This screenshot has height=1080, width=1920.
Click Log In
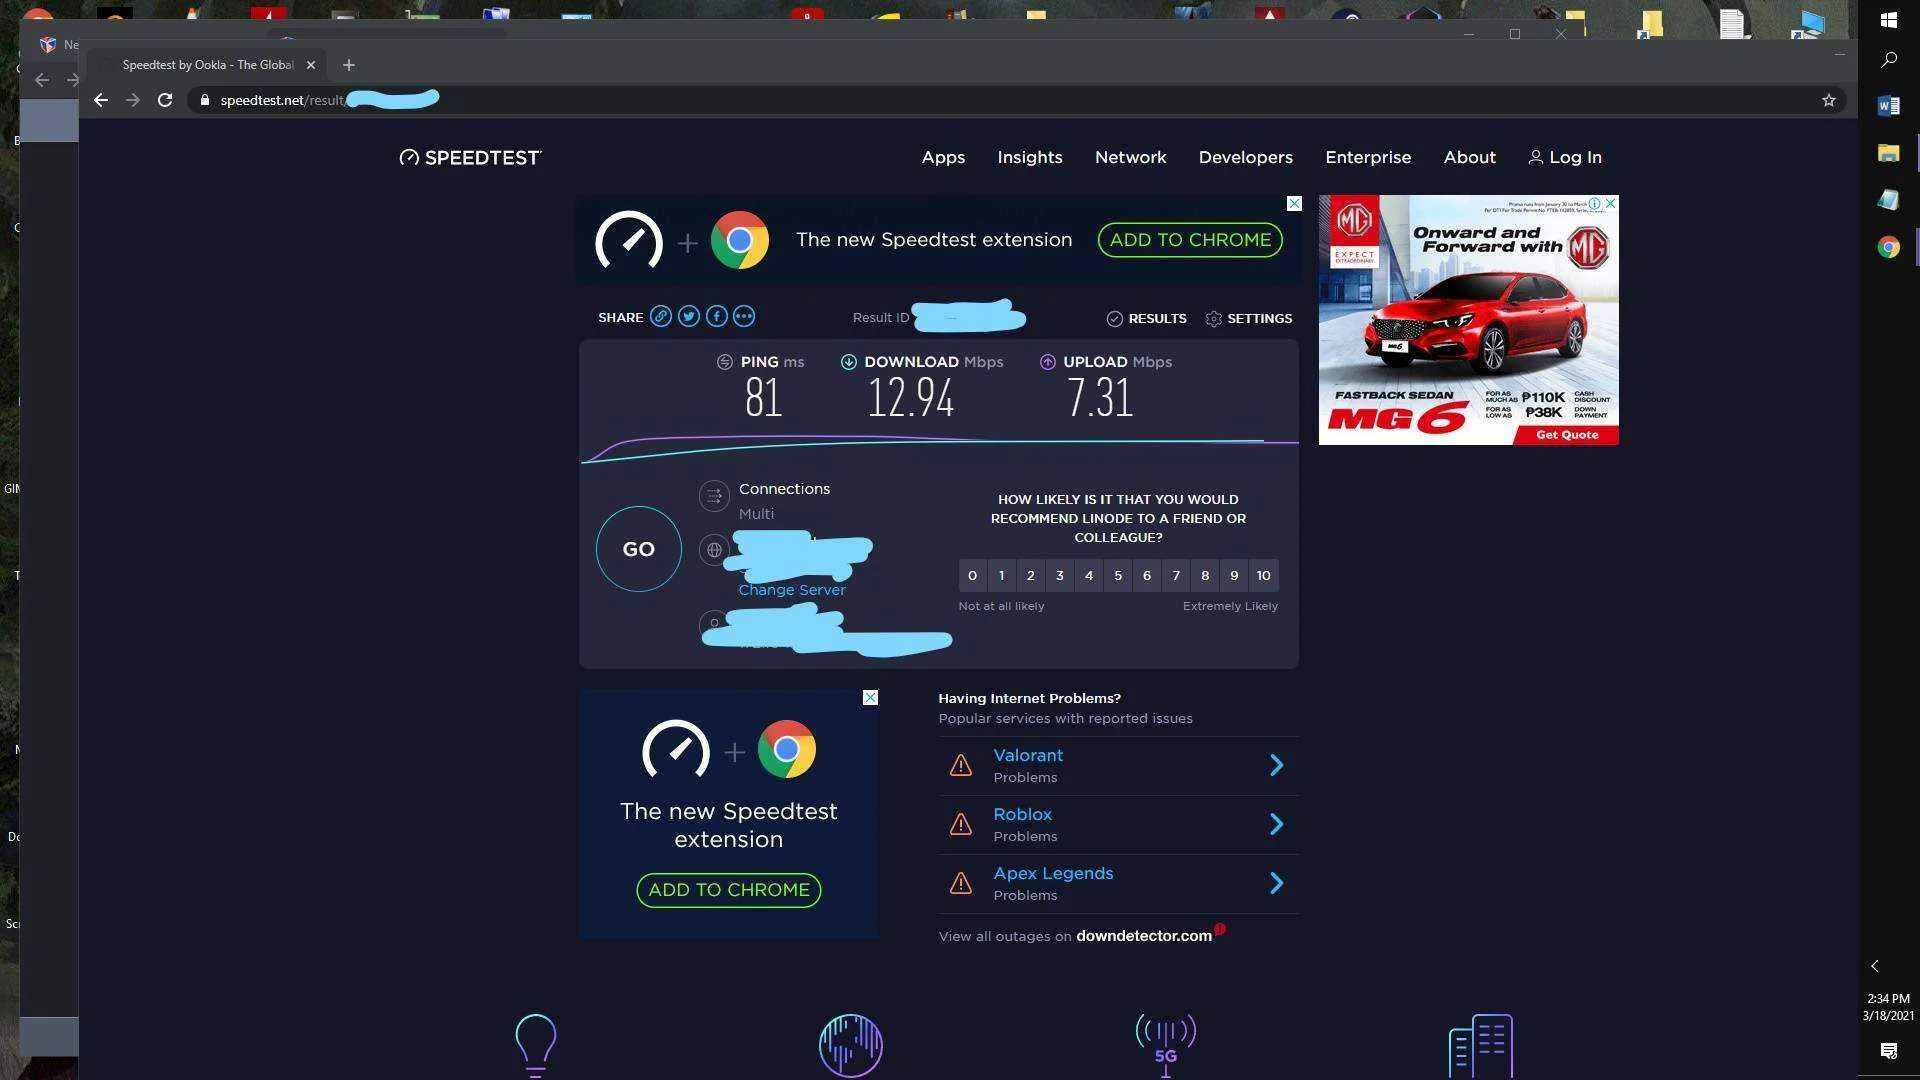click(x=1565, y=157)
